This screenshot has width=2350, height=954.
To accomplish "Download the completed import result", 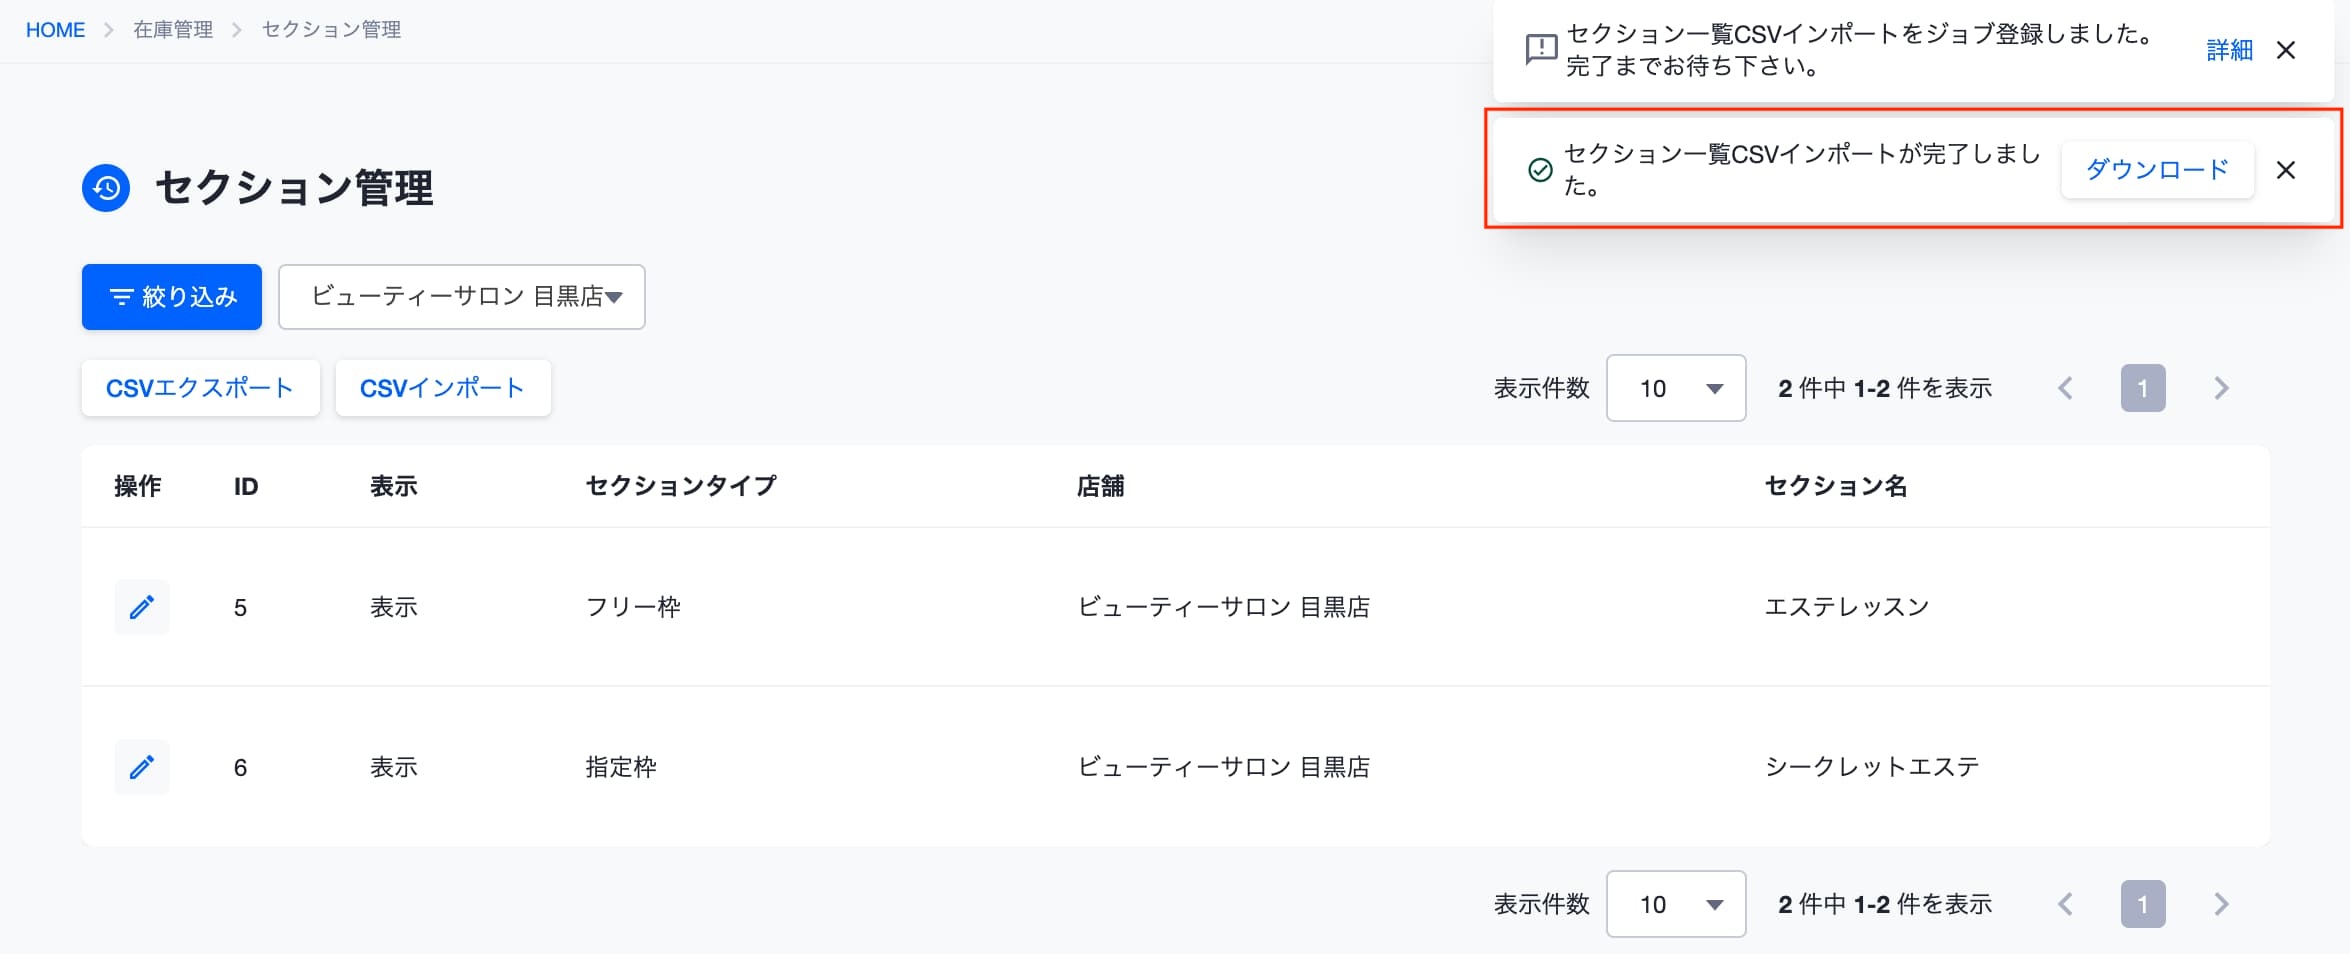I will (2158, 170).
